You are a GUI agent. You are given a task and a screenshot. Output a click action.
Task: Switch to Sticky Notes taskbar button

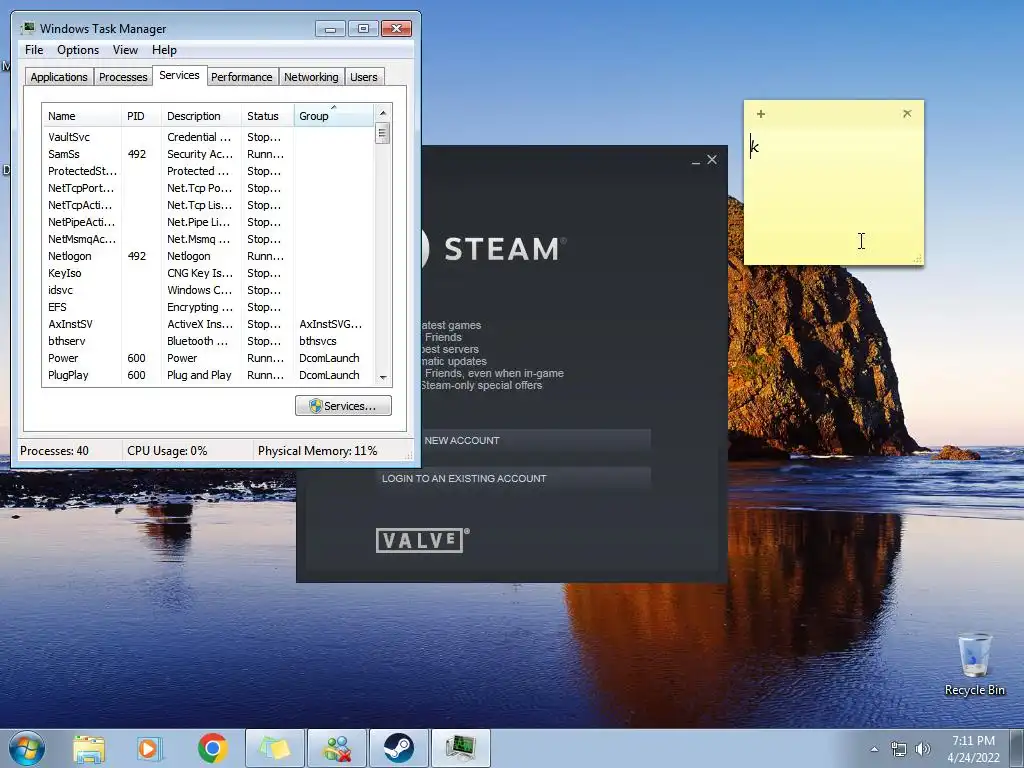tap(275, 748)
